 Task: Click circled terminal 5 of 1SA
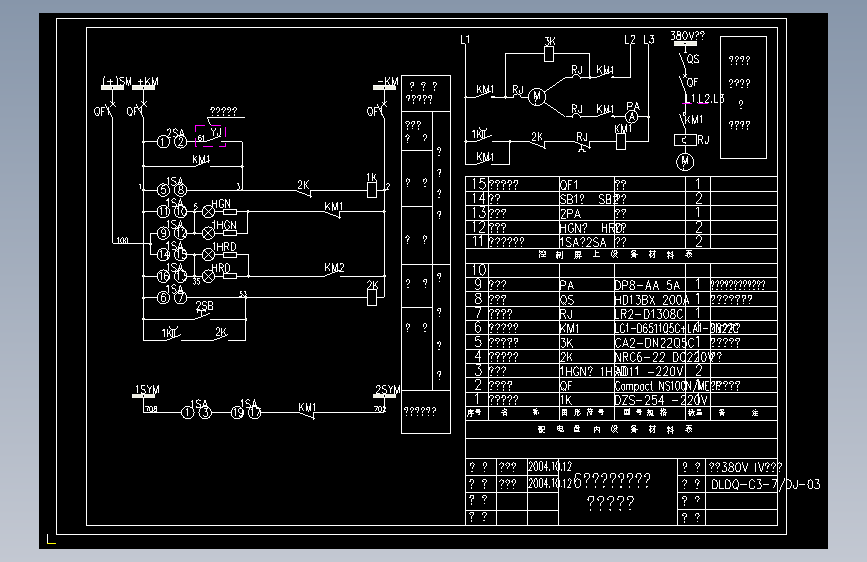(x=163, y=190)
